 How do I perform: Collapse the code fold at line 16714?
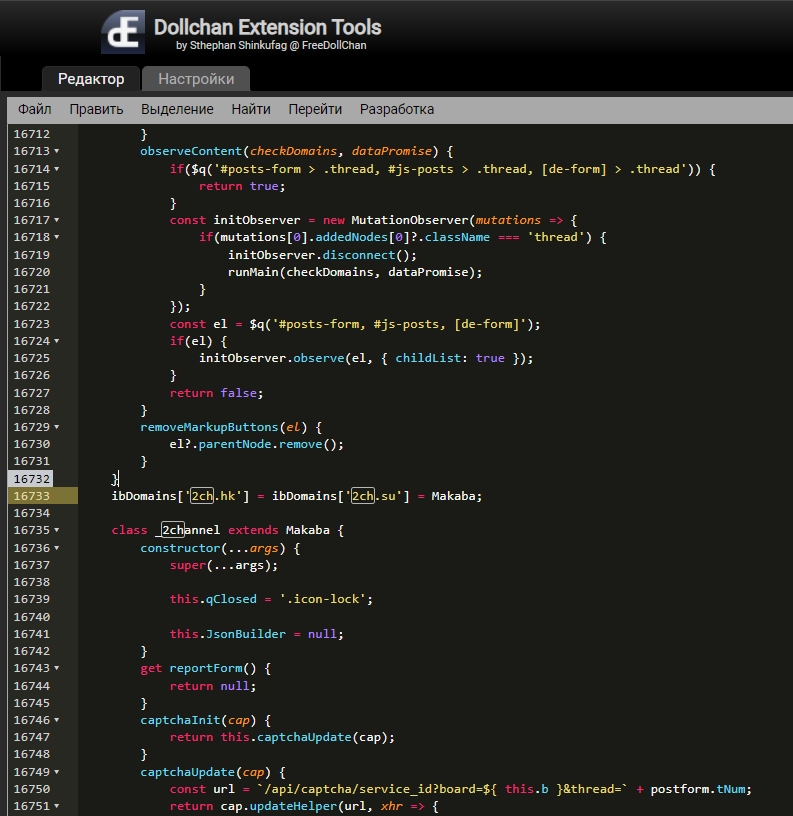[57, 169]
